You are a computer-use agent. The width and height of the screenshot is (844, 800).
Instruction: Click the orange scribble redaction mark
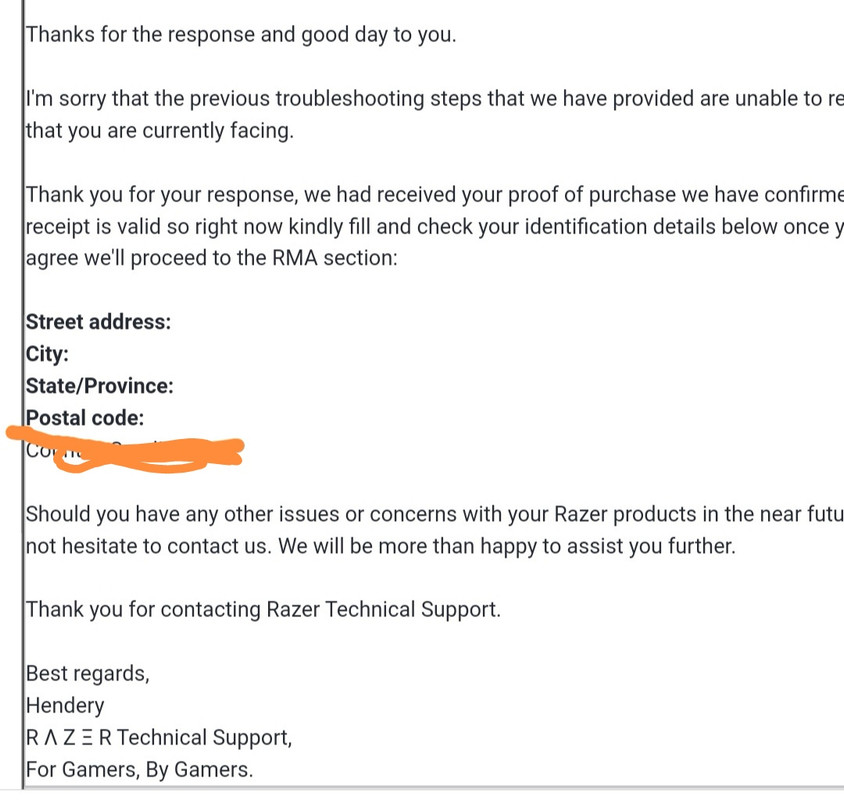tap(126, 450)
